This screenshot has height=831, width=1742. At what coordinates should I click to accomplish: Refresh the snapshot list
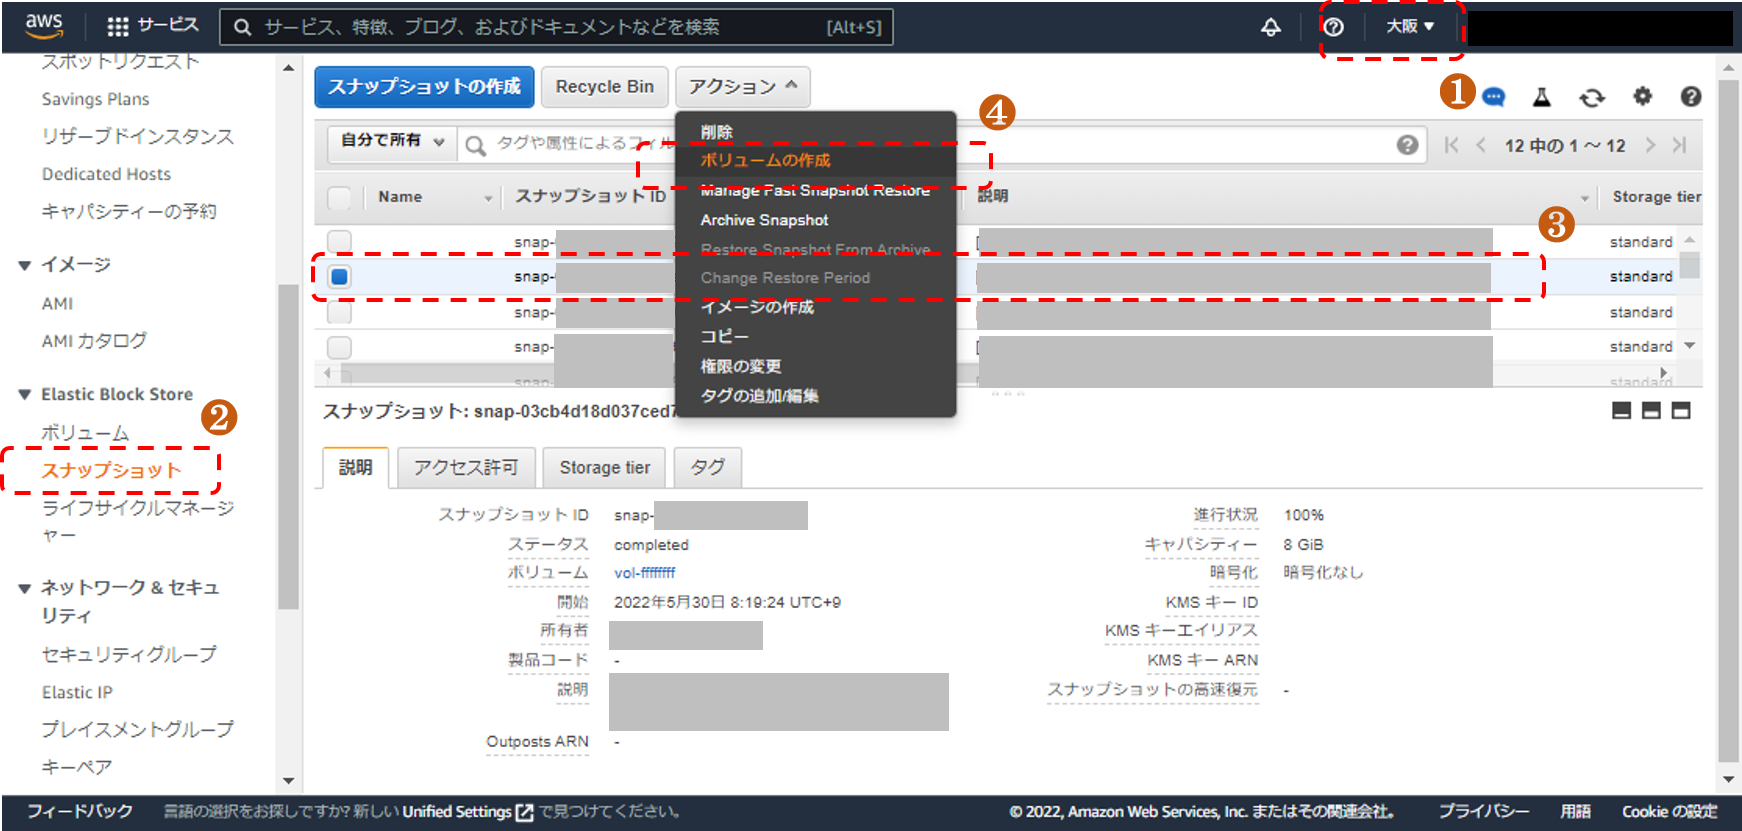(1591, 97)
